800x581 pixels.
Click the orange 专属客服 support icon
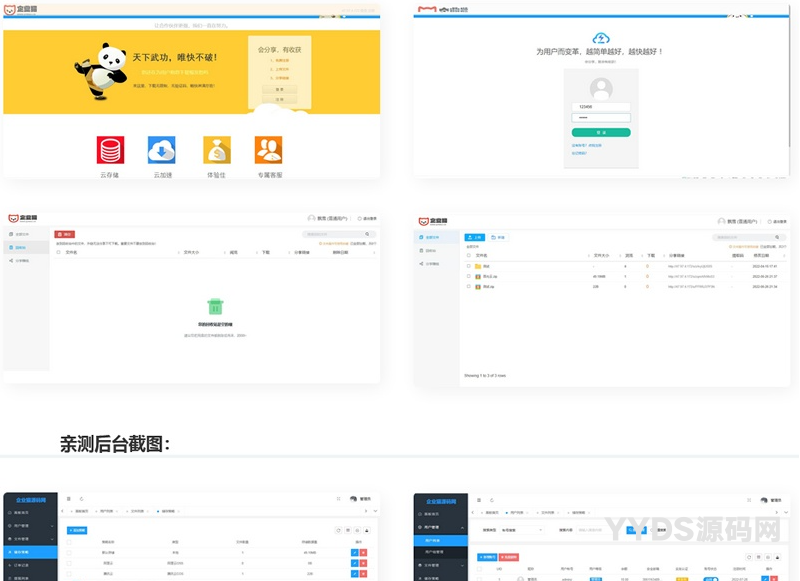[268, 149]
